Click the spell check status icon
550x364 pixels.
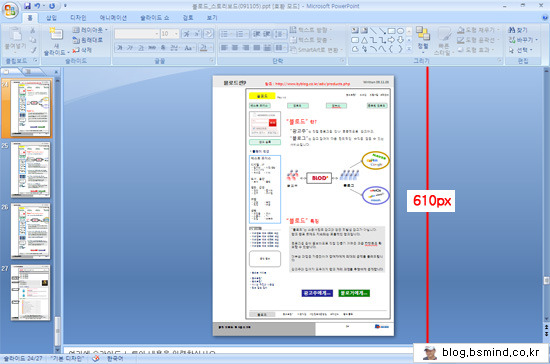click(96, 358)
